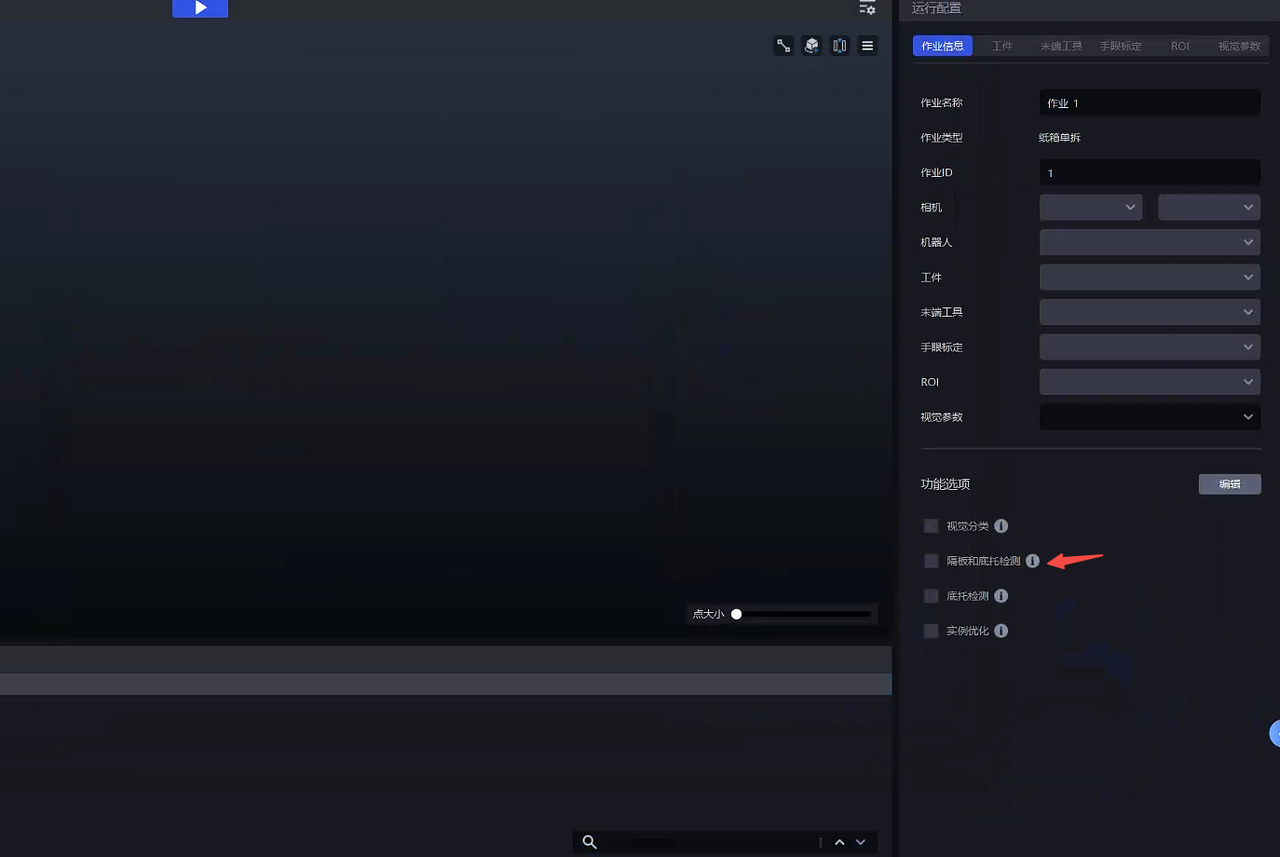The height and width of the screenshot is (857, 1280).
Task: Switch to the ROI tab
Action: point(1180,46)
